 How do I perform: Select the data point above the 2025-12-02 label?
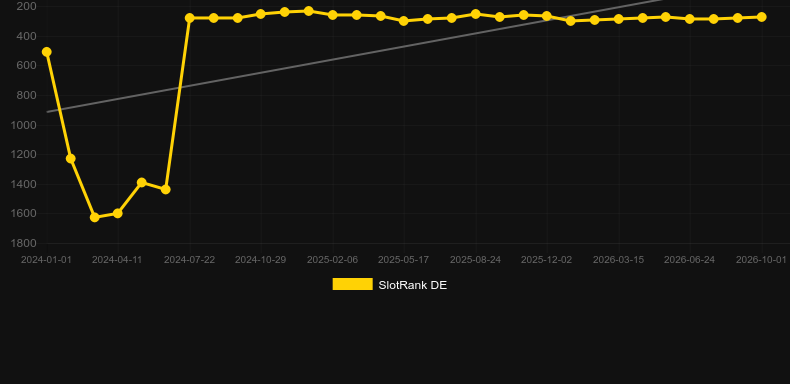(x=547, y=16)
